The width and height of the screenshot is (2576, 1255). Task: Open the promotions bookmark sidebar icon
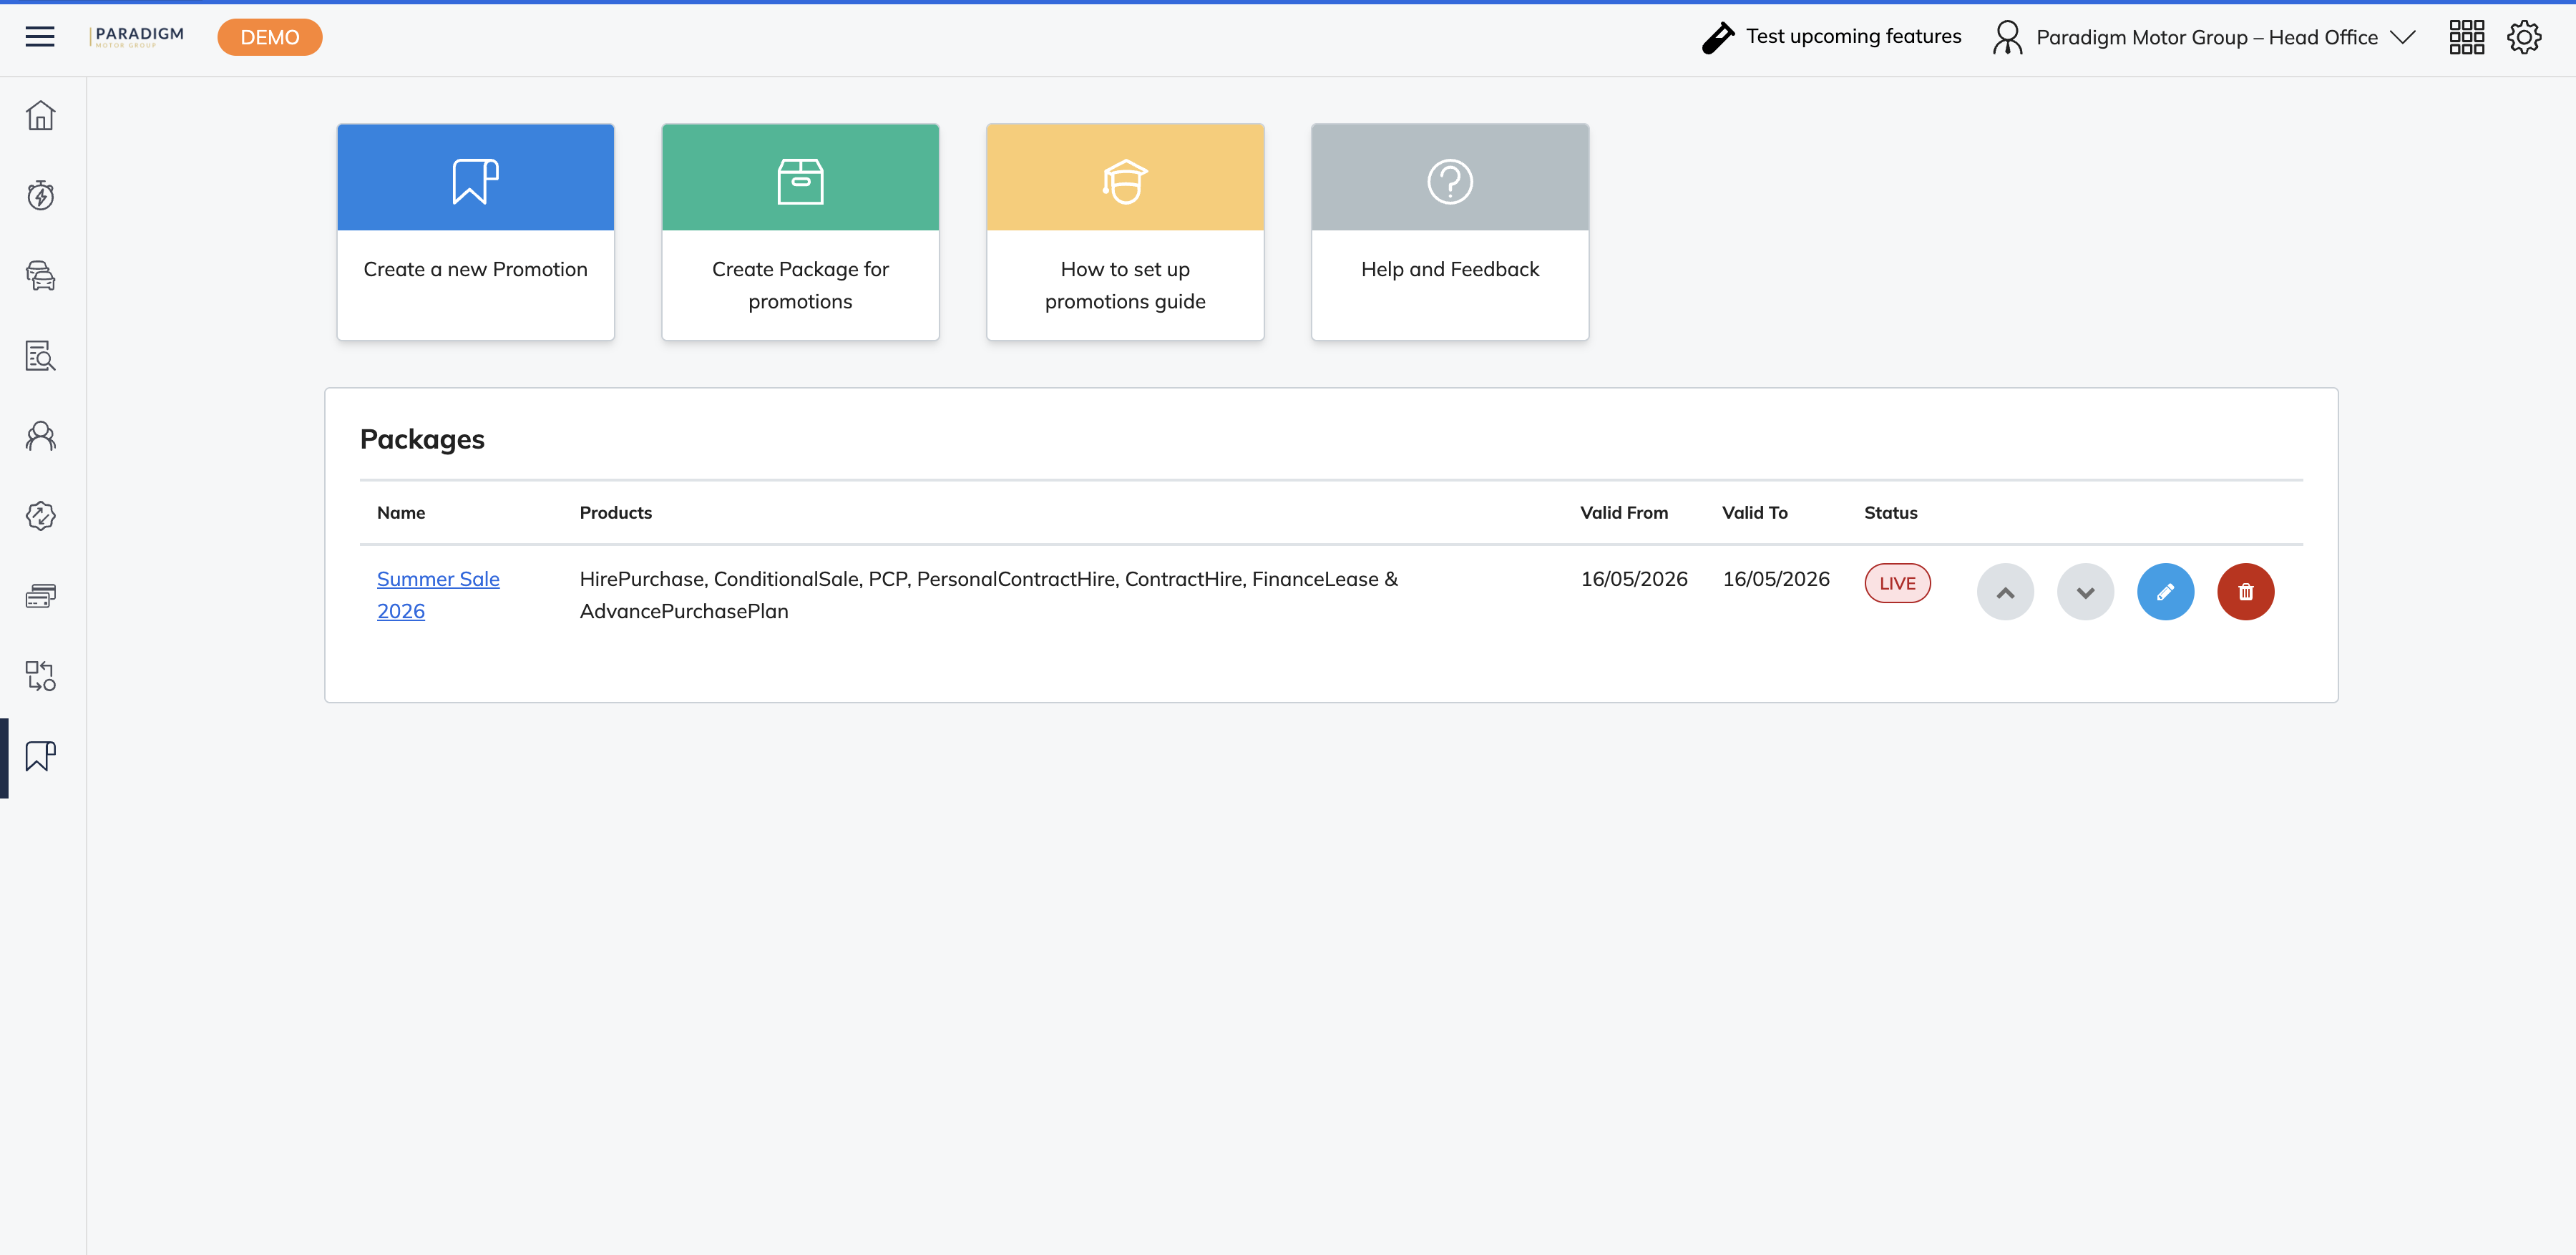[40, 756]
